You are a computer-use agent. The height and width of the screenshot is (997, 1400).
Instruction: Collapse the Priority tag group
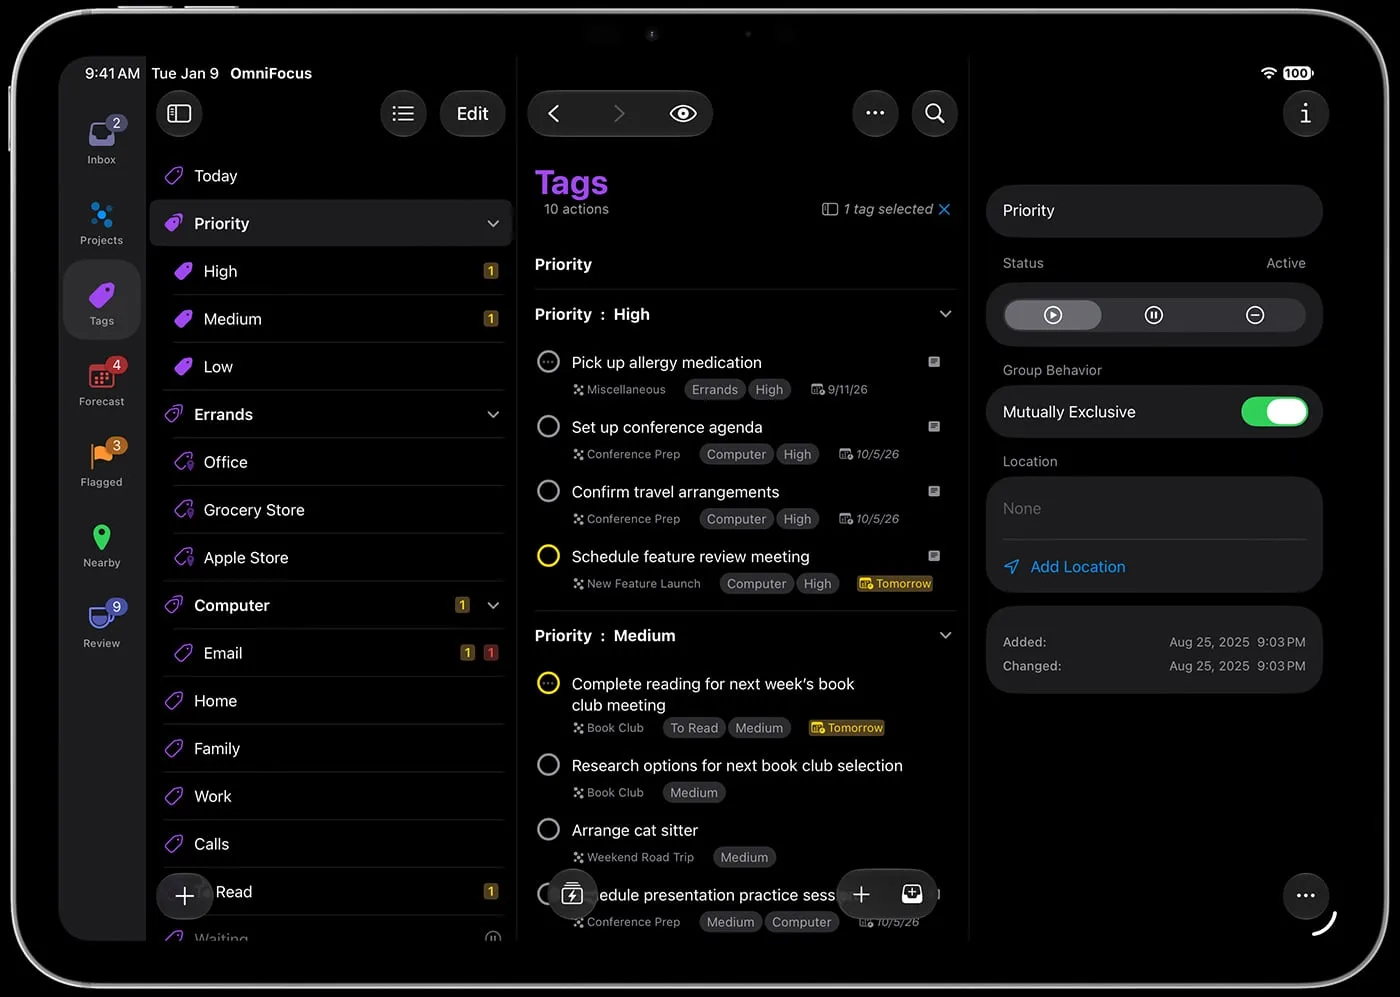pos(493,223)
